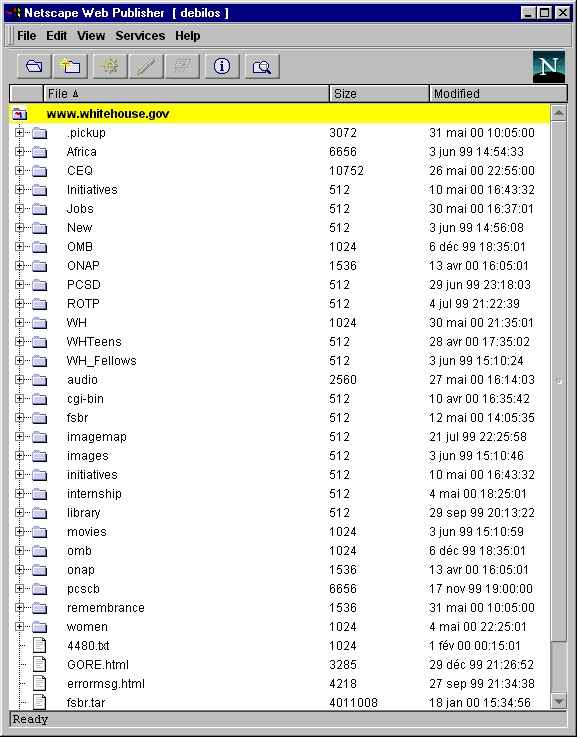The width and height of the screenshot is (577, 737).
Task: Sort by the Size column header
Action: (379, 94)
